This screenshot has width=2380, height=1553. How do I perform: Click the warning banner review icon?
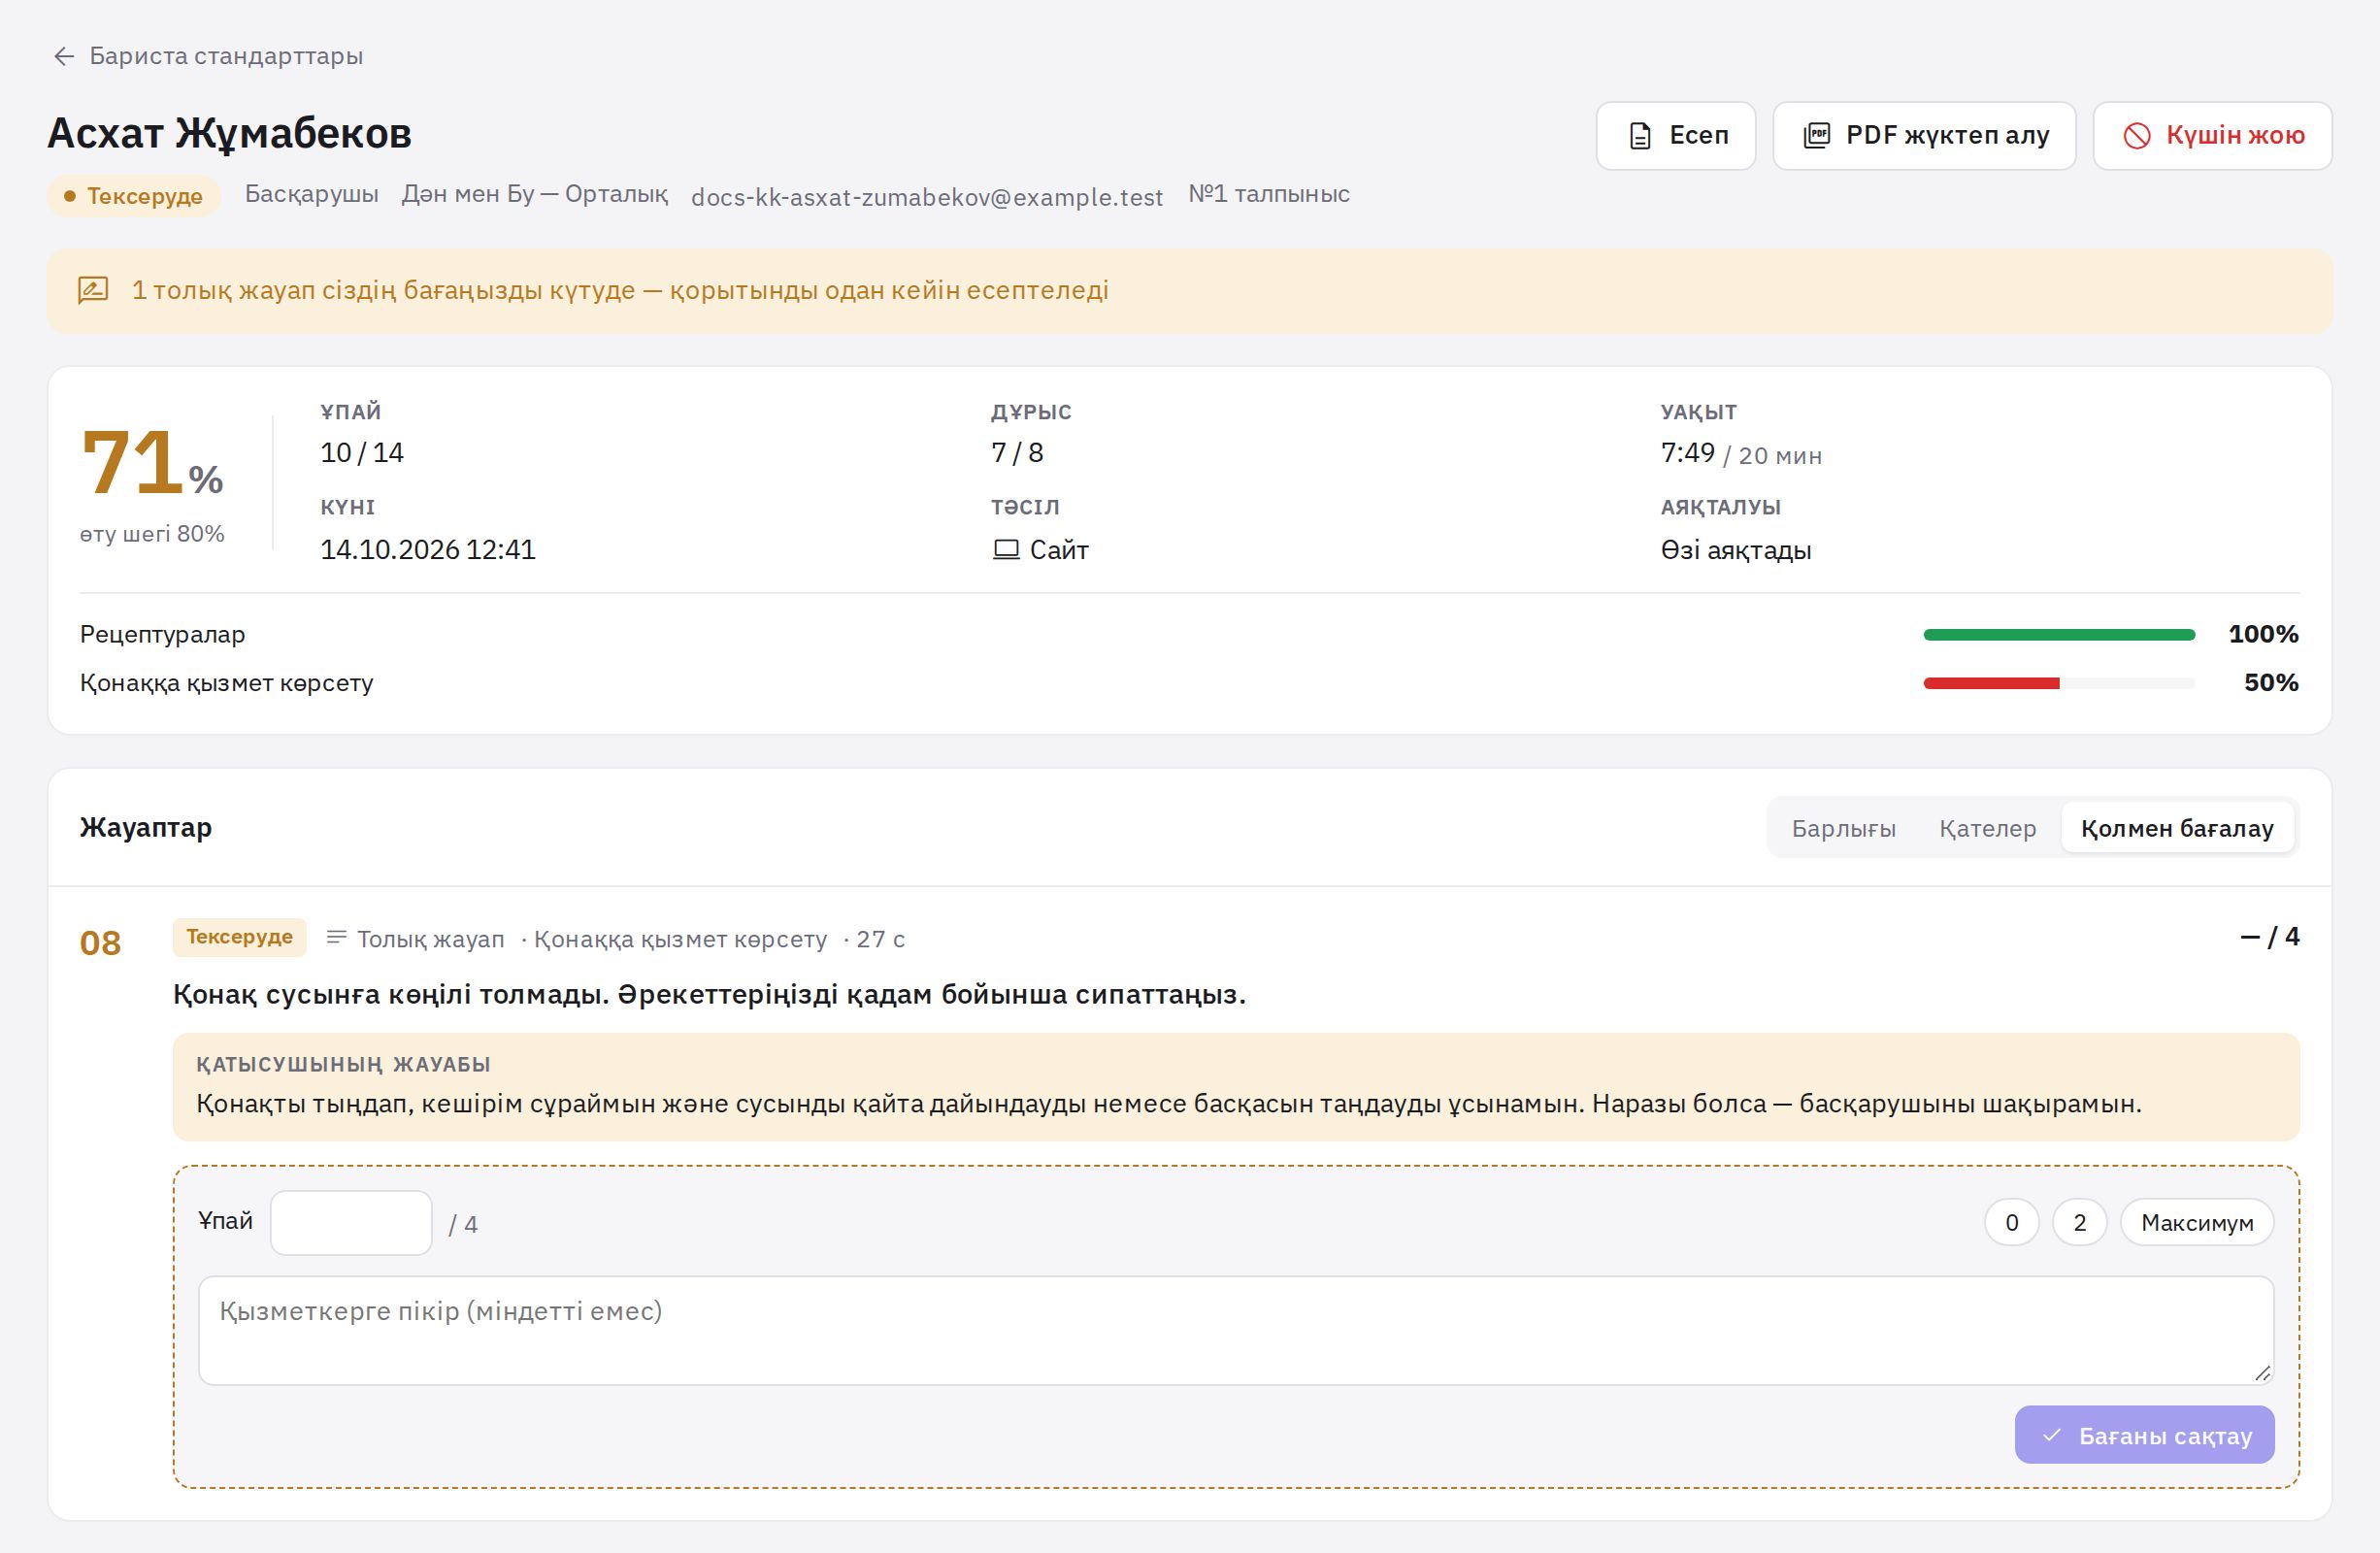coord(93,290)
